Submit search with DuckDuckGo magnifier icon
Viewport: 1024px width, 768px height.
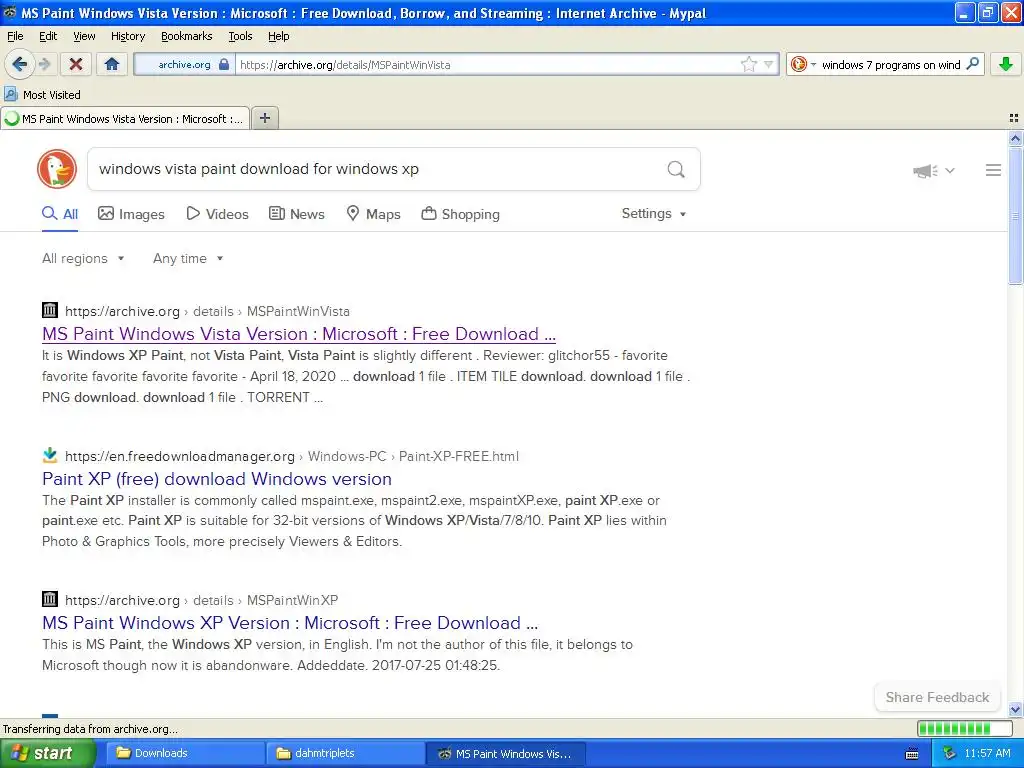676,169
